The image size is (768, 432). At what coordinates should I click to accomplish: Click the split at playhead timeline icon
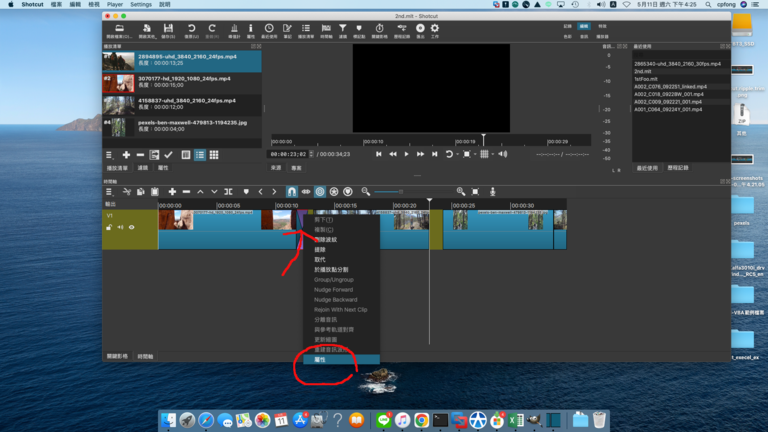pos(228,191)
